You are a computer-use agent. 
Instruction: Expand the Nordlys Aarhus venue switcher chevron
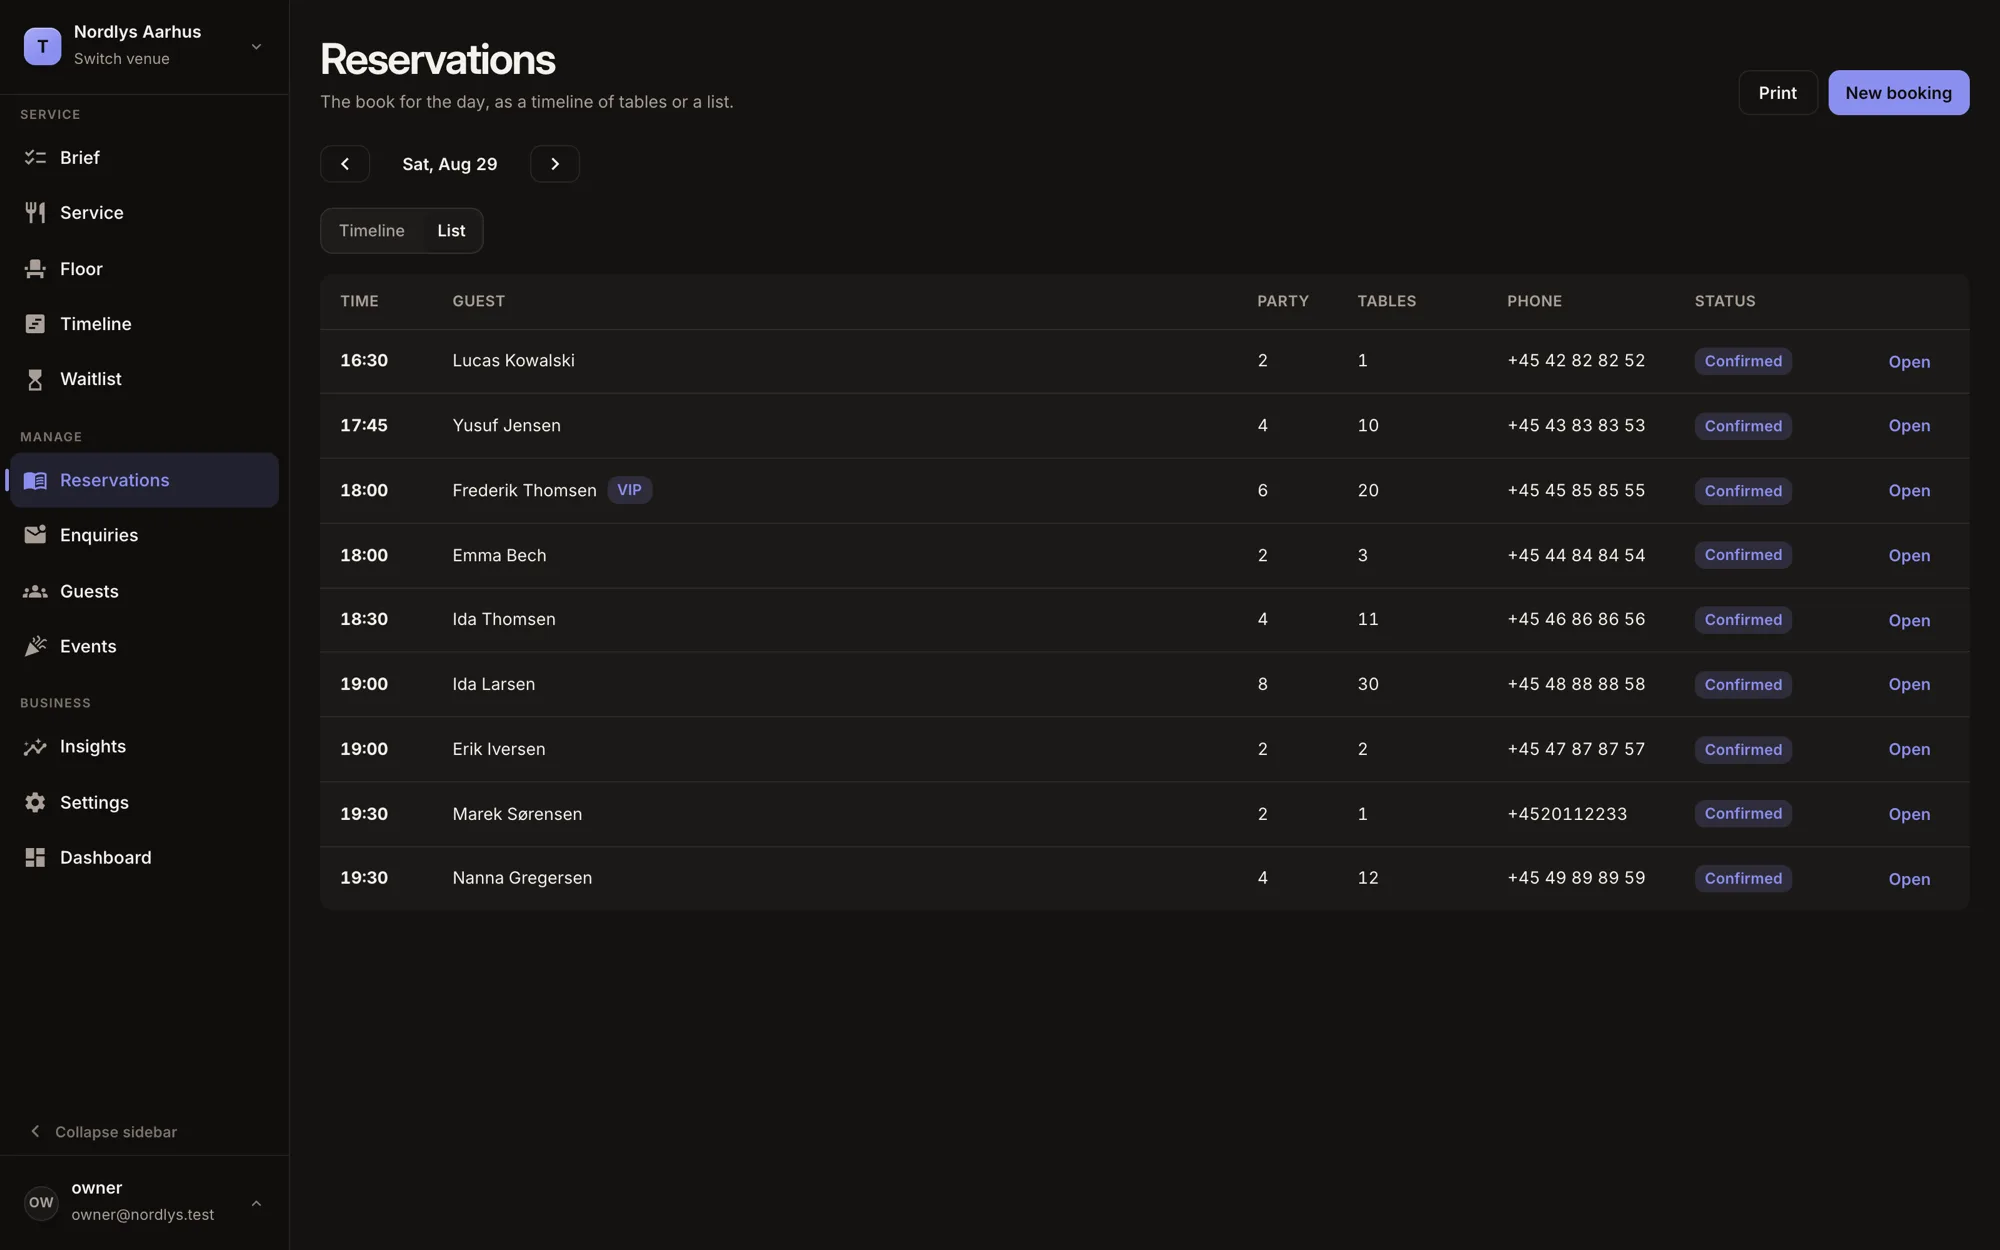coord(256,46)
